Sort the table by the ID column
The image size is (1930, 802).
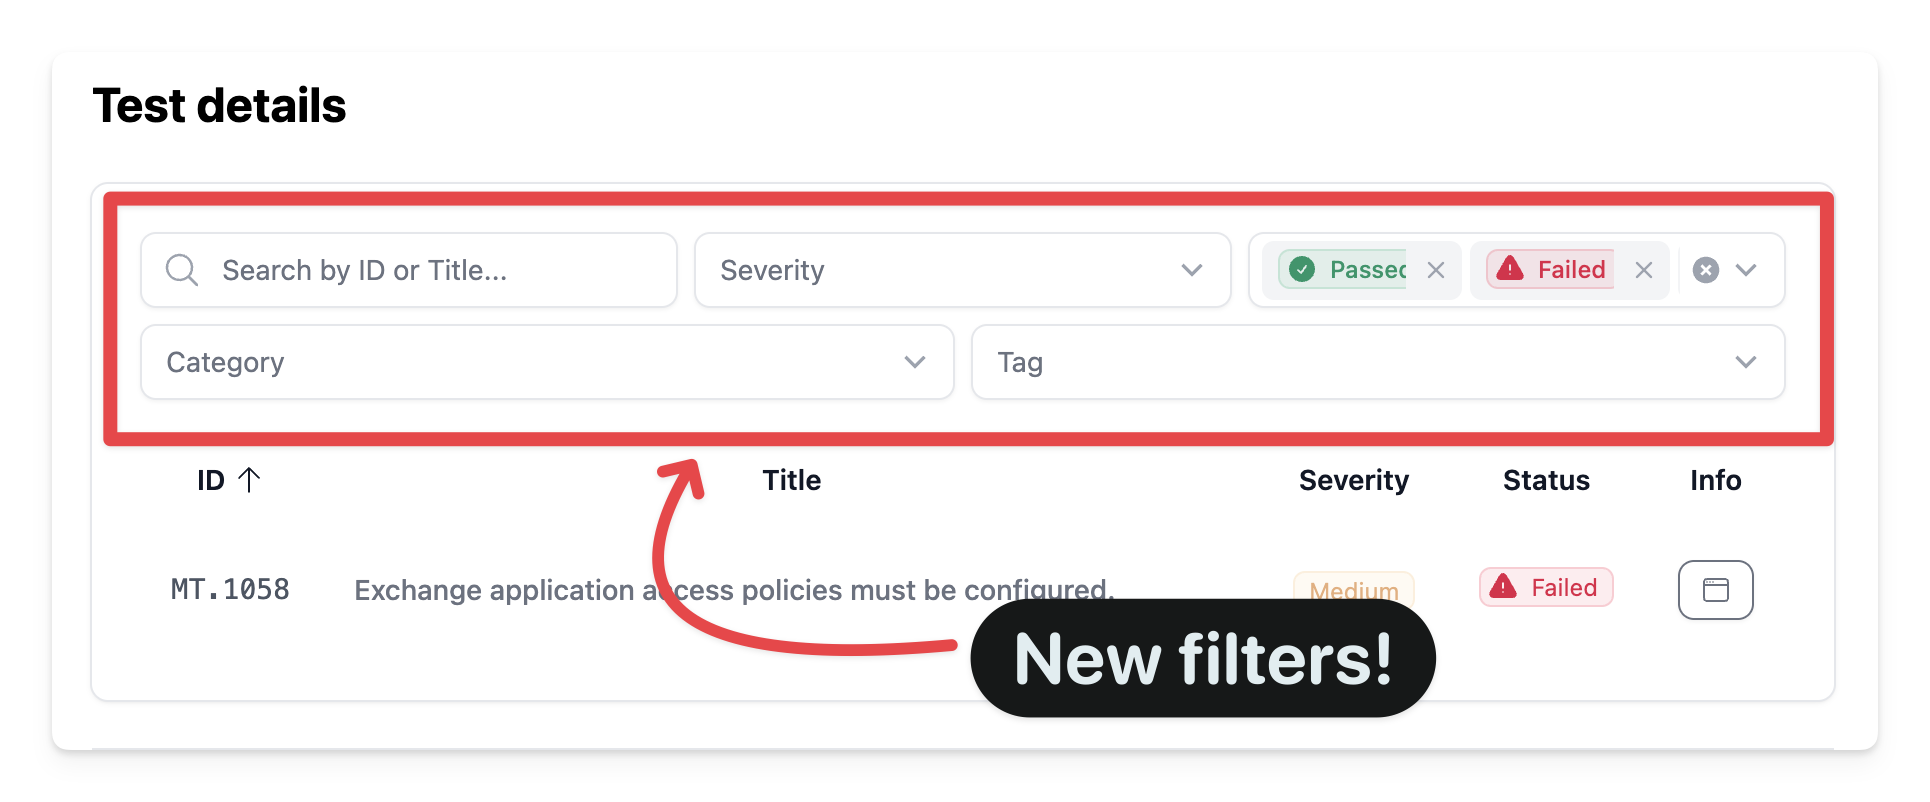pyautogui.click(x=228, y=480)
